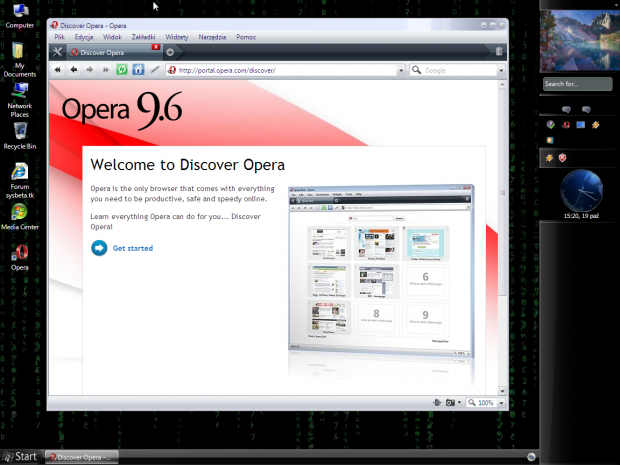Go to Home page icon

(x=138, y=70)
